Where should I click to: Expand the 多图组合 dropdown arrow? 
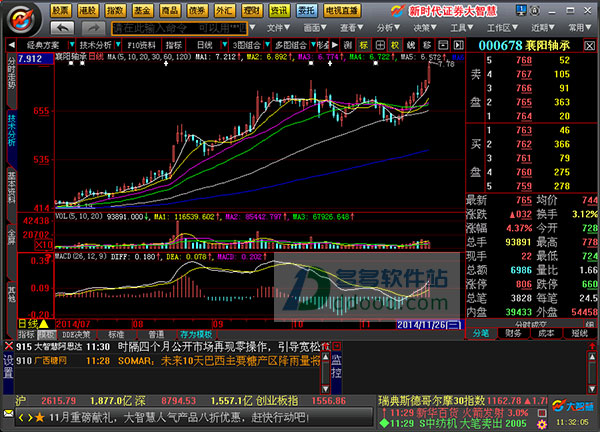pyautogui.click(x=313, y=45)
